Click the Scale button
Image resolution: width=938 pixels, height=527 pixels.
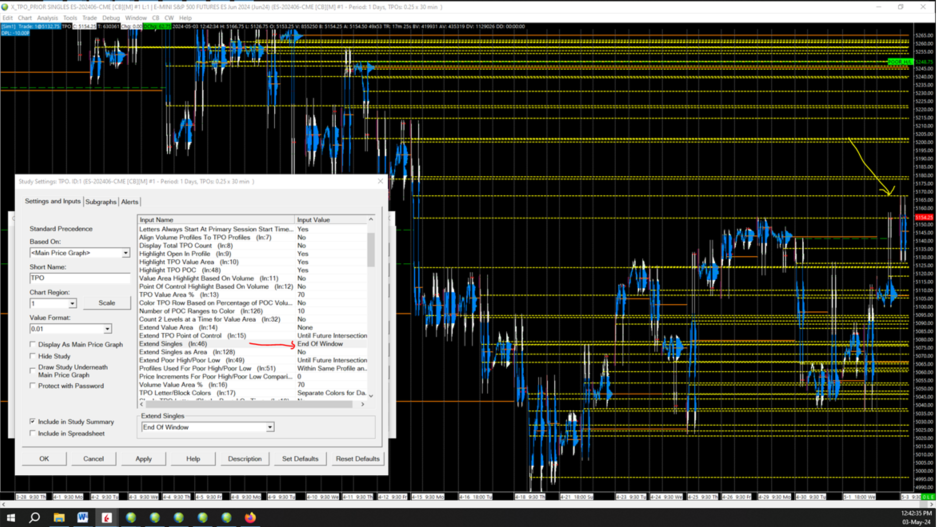click(x=106, y=303)
